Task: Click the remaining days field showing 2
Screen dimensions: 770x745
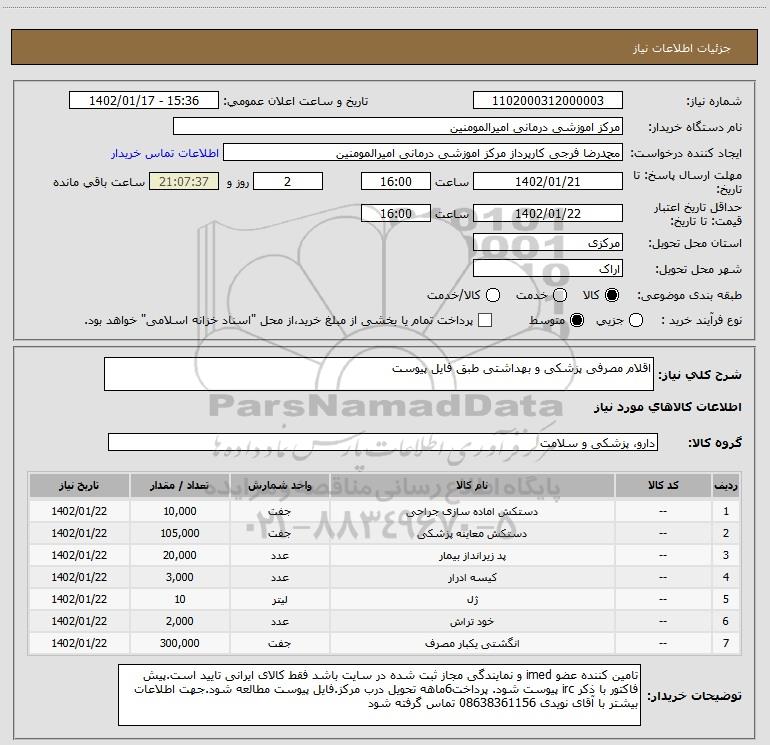Action: pos(288,181)
